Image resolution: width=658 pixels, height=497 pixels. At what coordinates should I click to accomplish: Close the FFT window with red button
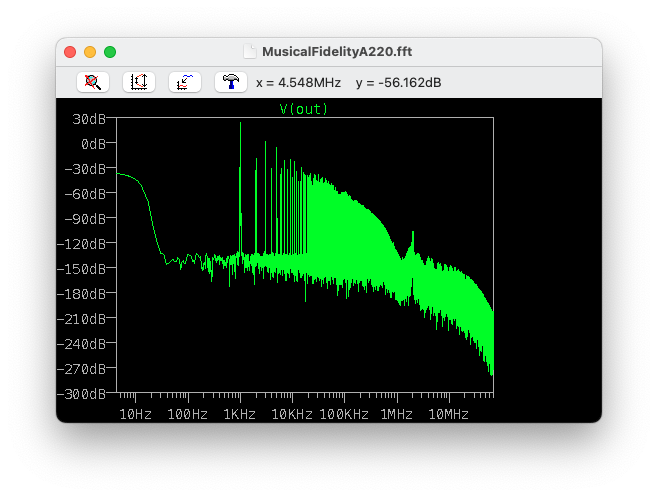(70, 52)
